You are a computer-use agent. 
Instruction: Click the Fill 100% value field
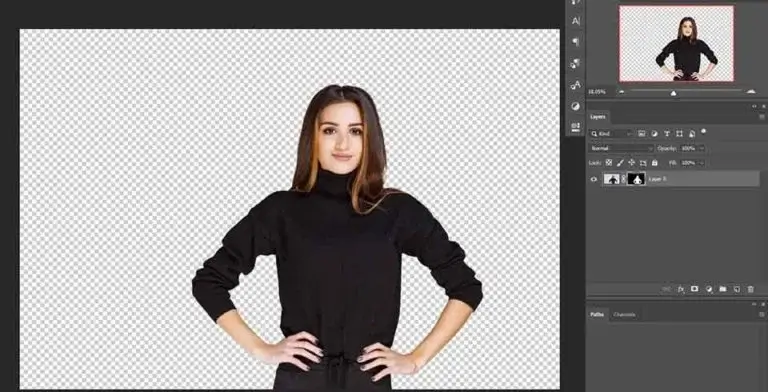(x=688, y=162)
